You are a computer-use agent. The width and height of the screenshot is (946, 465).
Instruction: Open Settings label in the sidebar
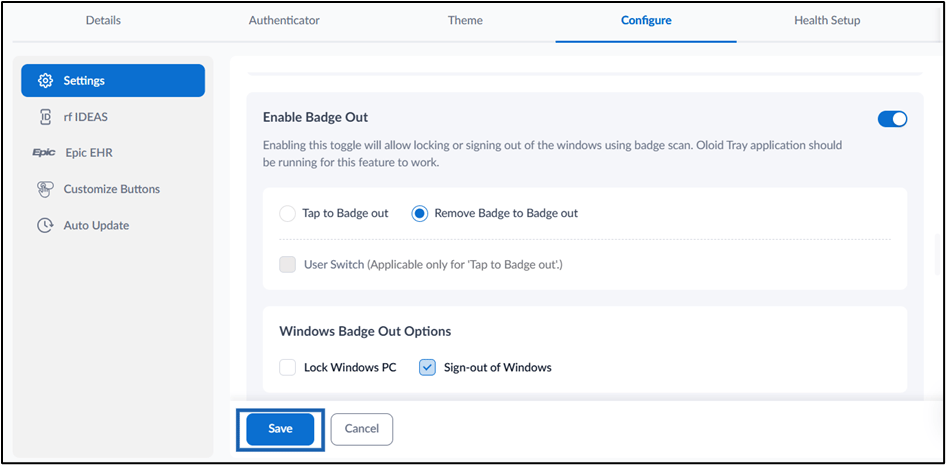pos(84,81)
